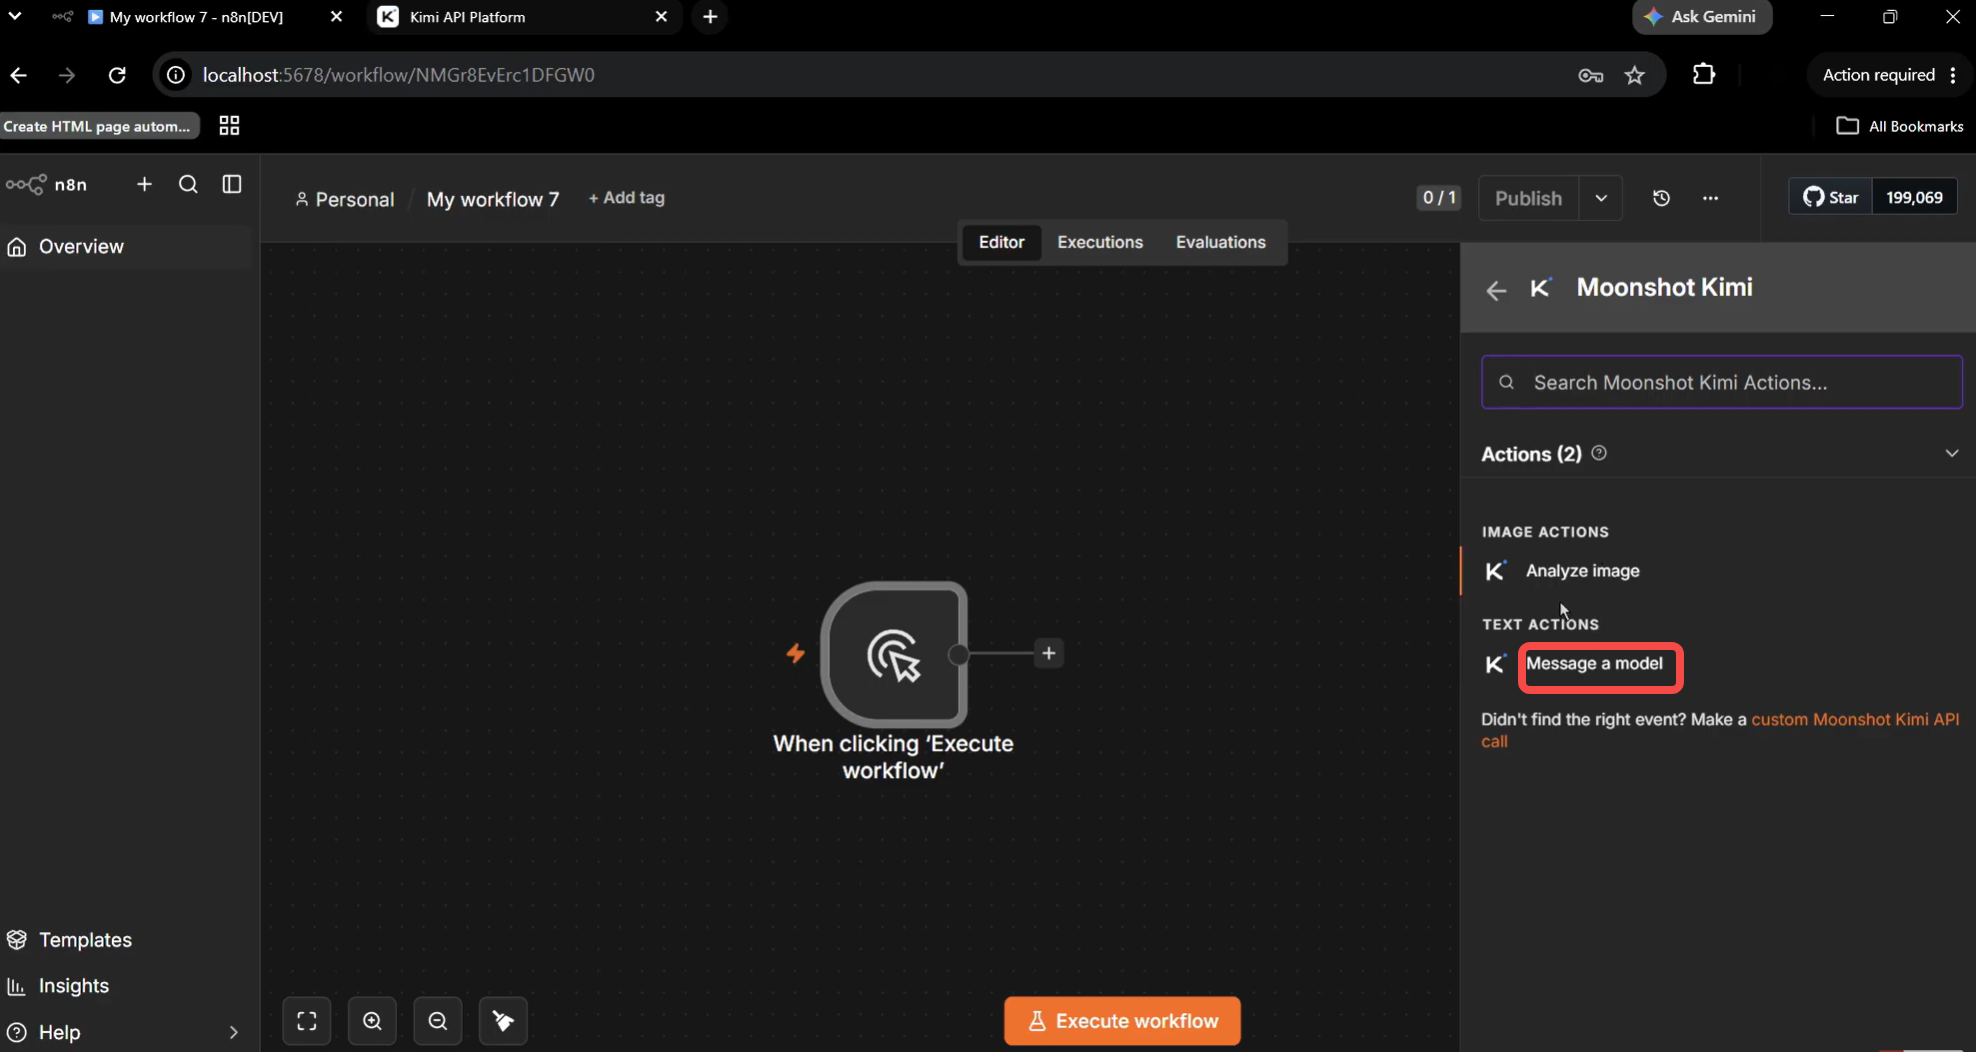Open Templates in the sidebar

[x=69, y=940]
